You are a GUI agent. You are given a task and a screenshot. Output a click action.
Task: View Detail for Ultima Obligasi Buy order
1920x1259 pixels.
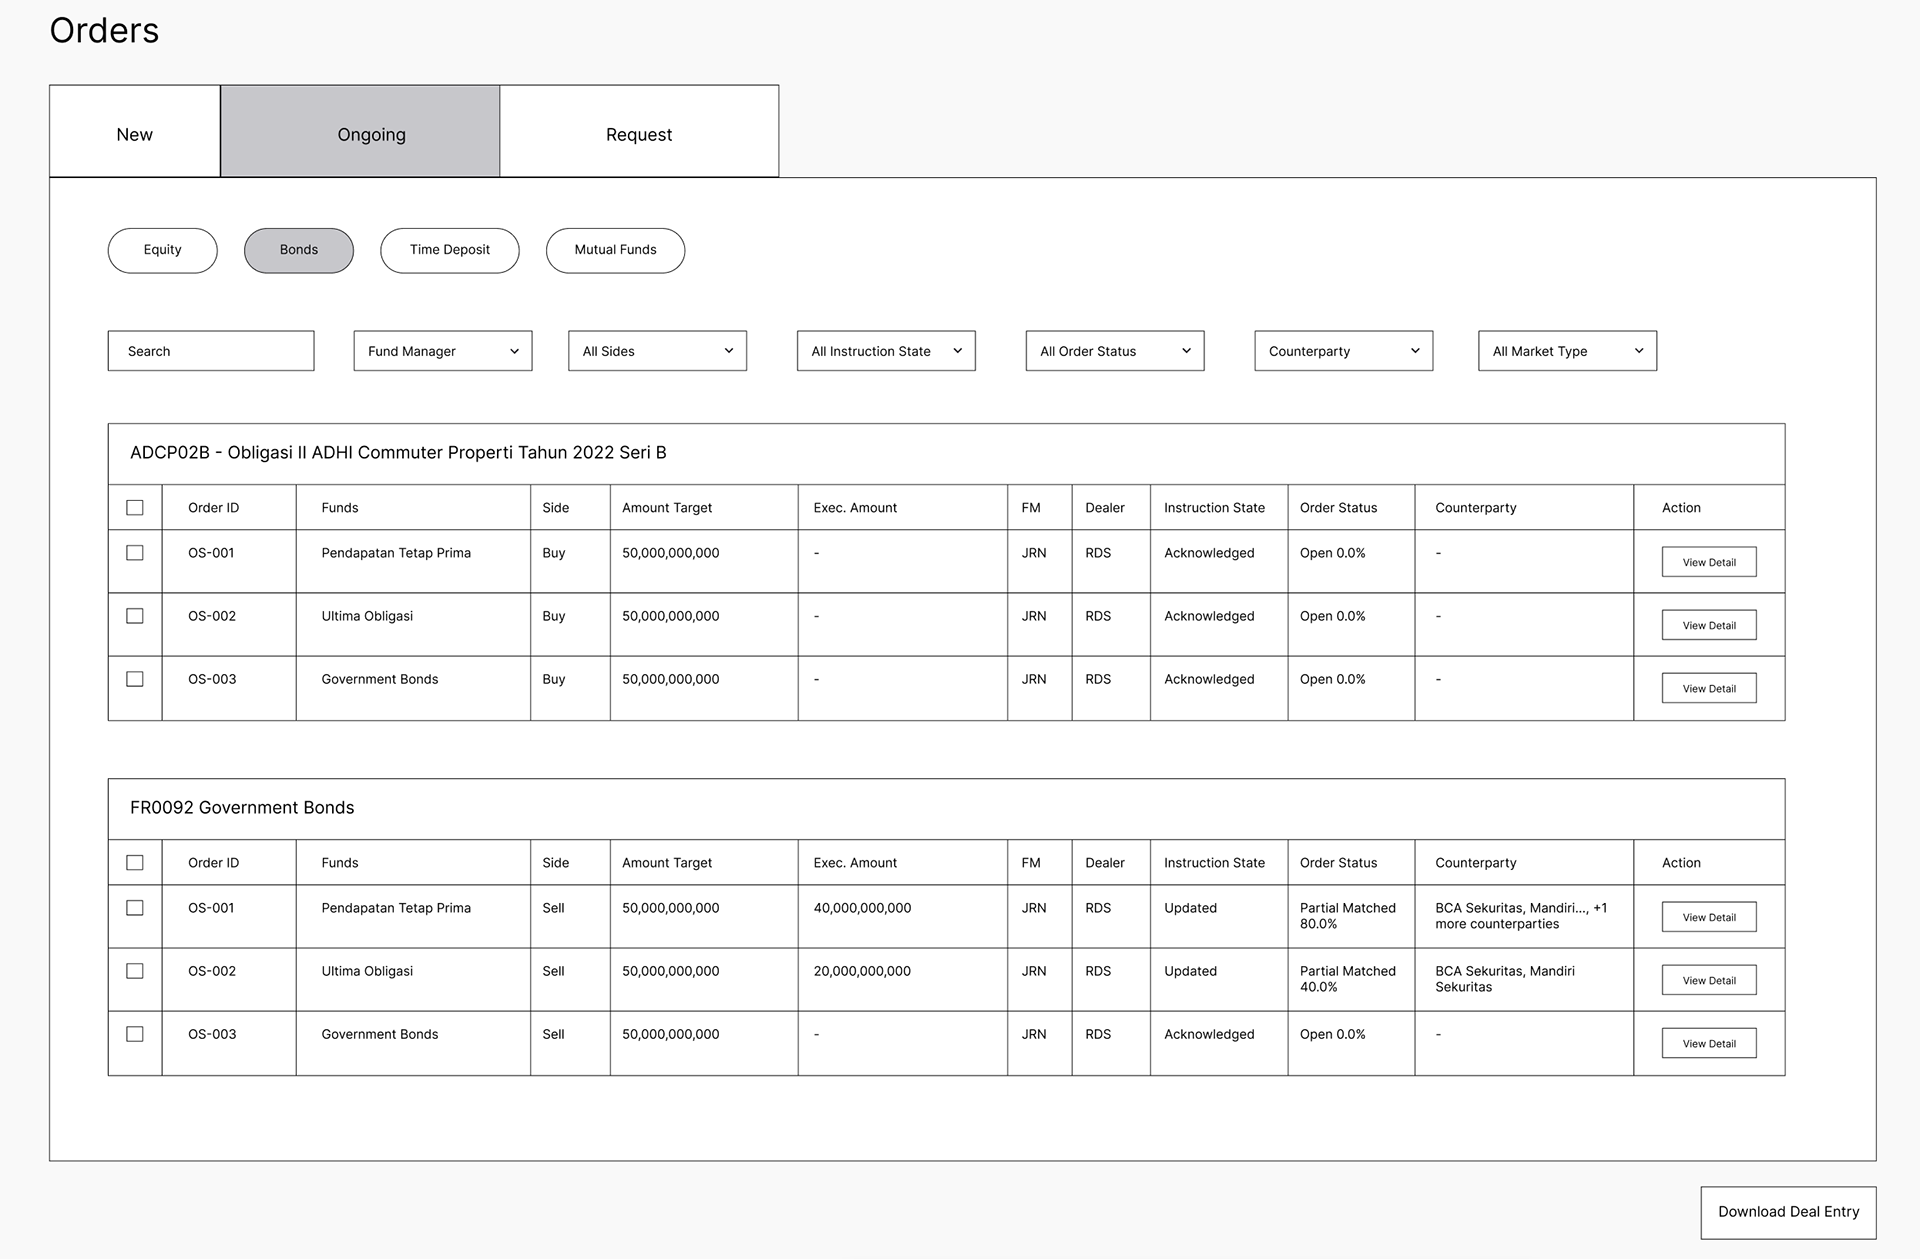[1708, 625]
